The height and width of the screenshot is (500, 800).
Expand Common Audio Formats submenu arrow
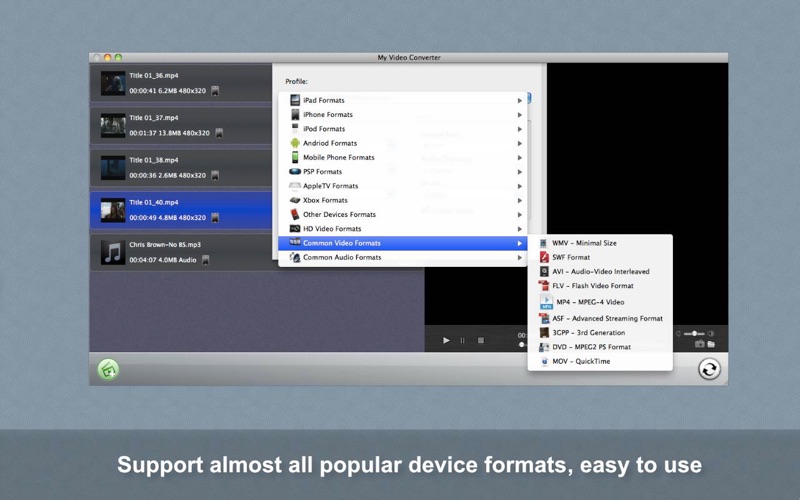coord(519,258)
